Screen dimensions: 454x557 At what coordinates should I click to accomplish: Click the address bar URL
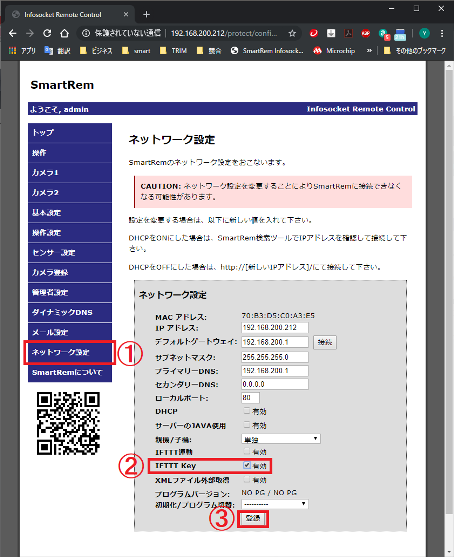coord(224,33)
